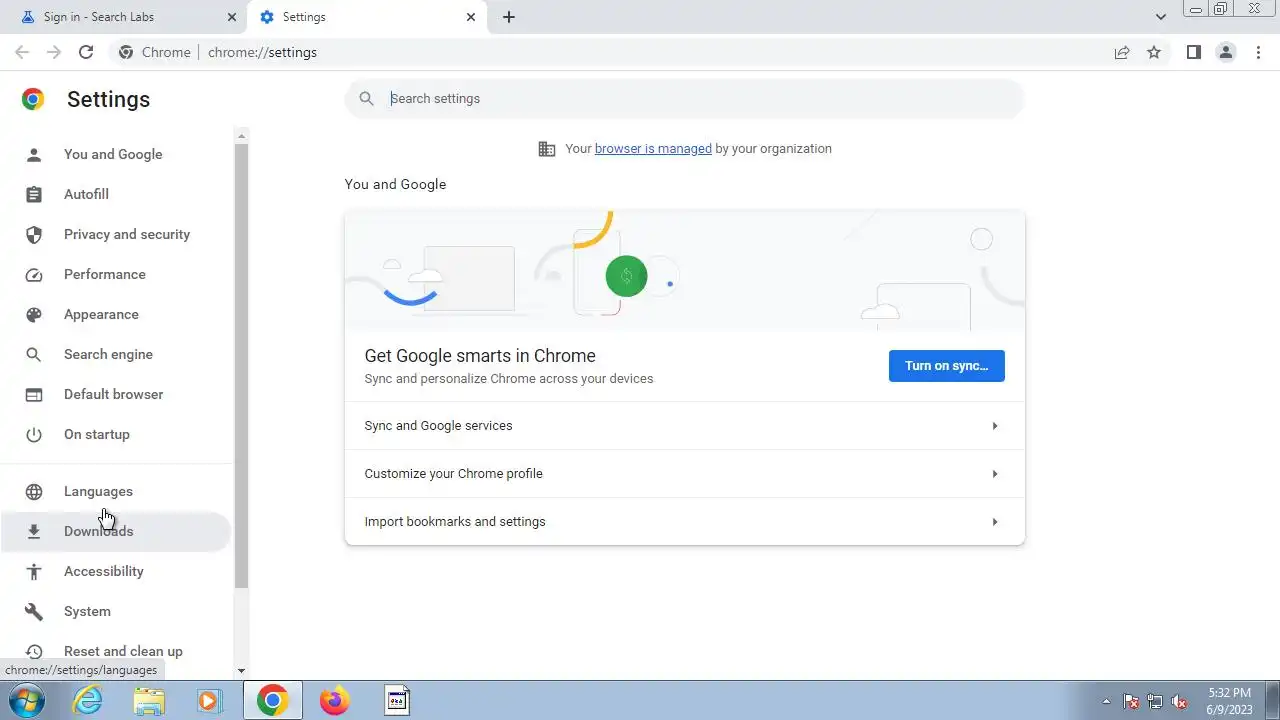This screenshot has width=1280, height=720.
Task: Close the Sign in - Search Labs tab
Action: click(232, 17)
